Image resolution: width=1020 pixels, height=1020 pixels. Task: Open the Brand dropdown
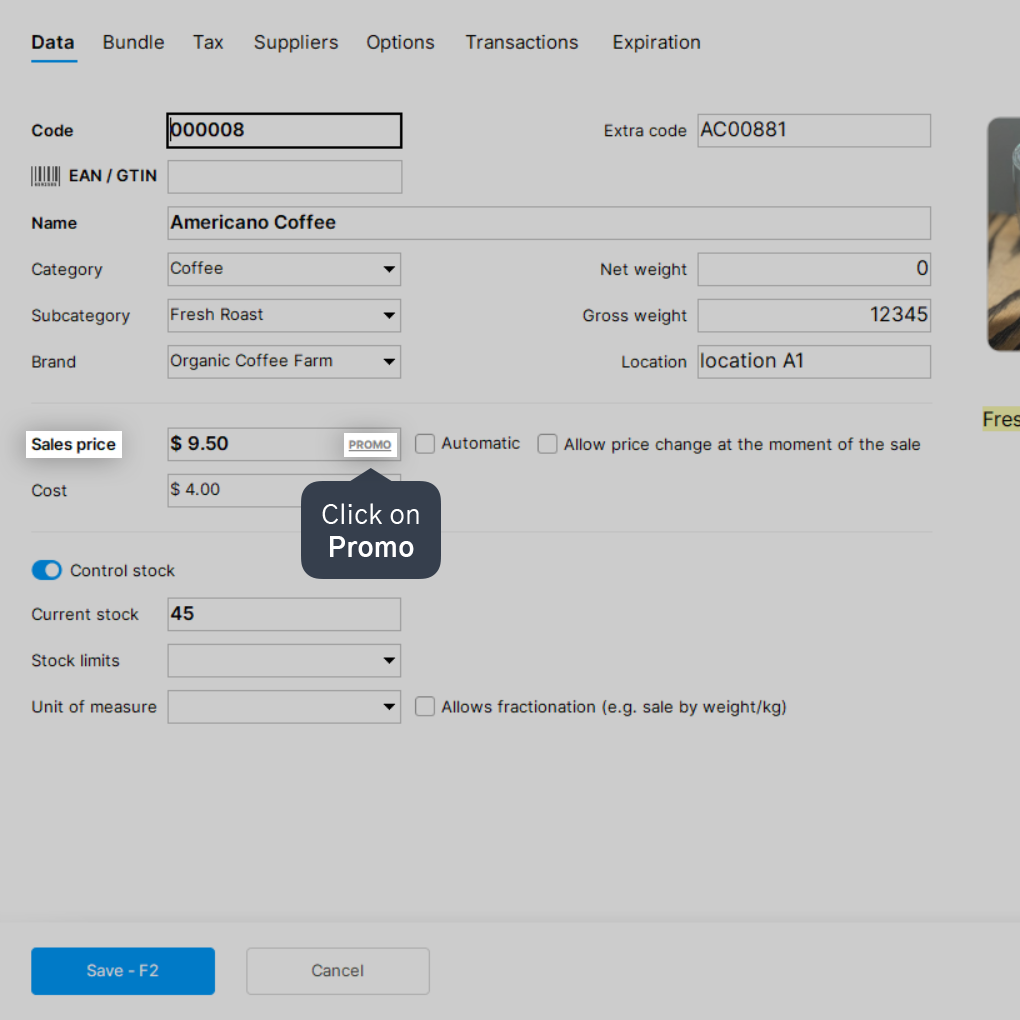click(x=284, y=362)
